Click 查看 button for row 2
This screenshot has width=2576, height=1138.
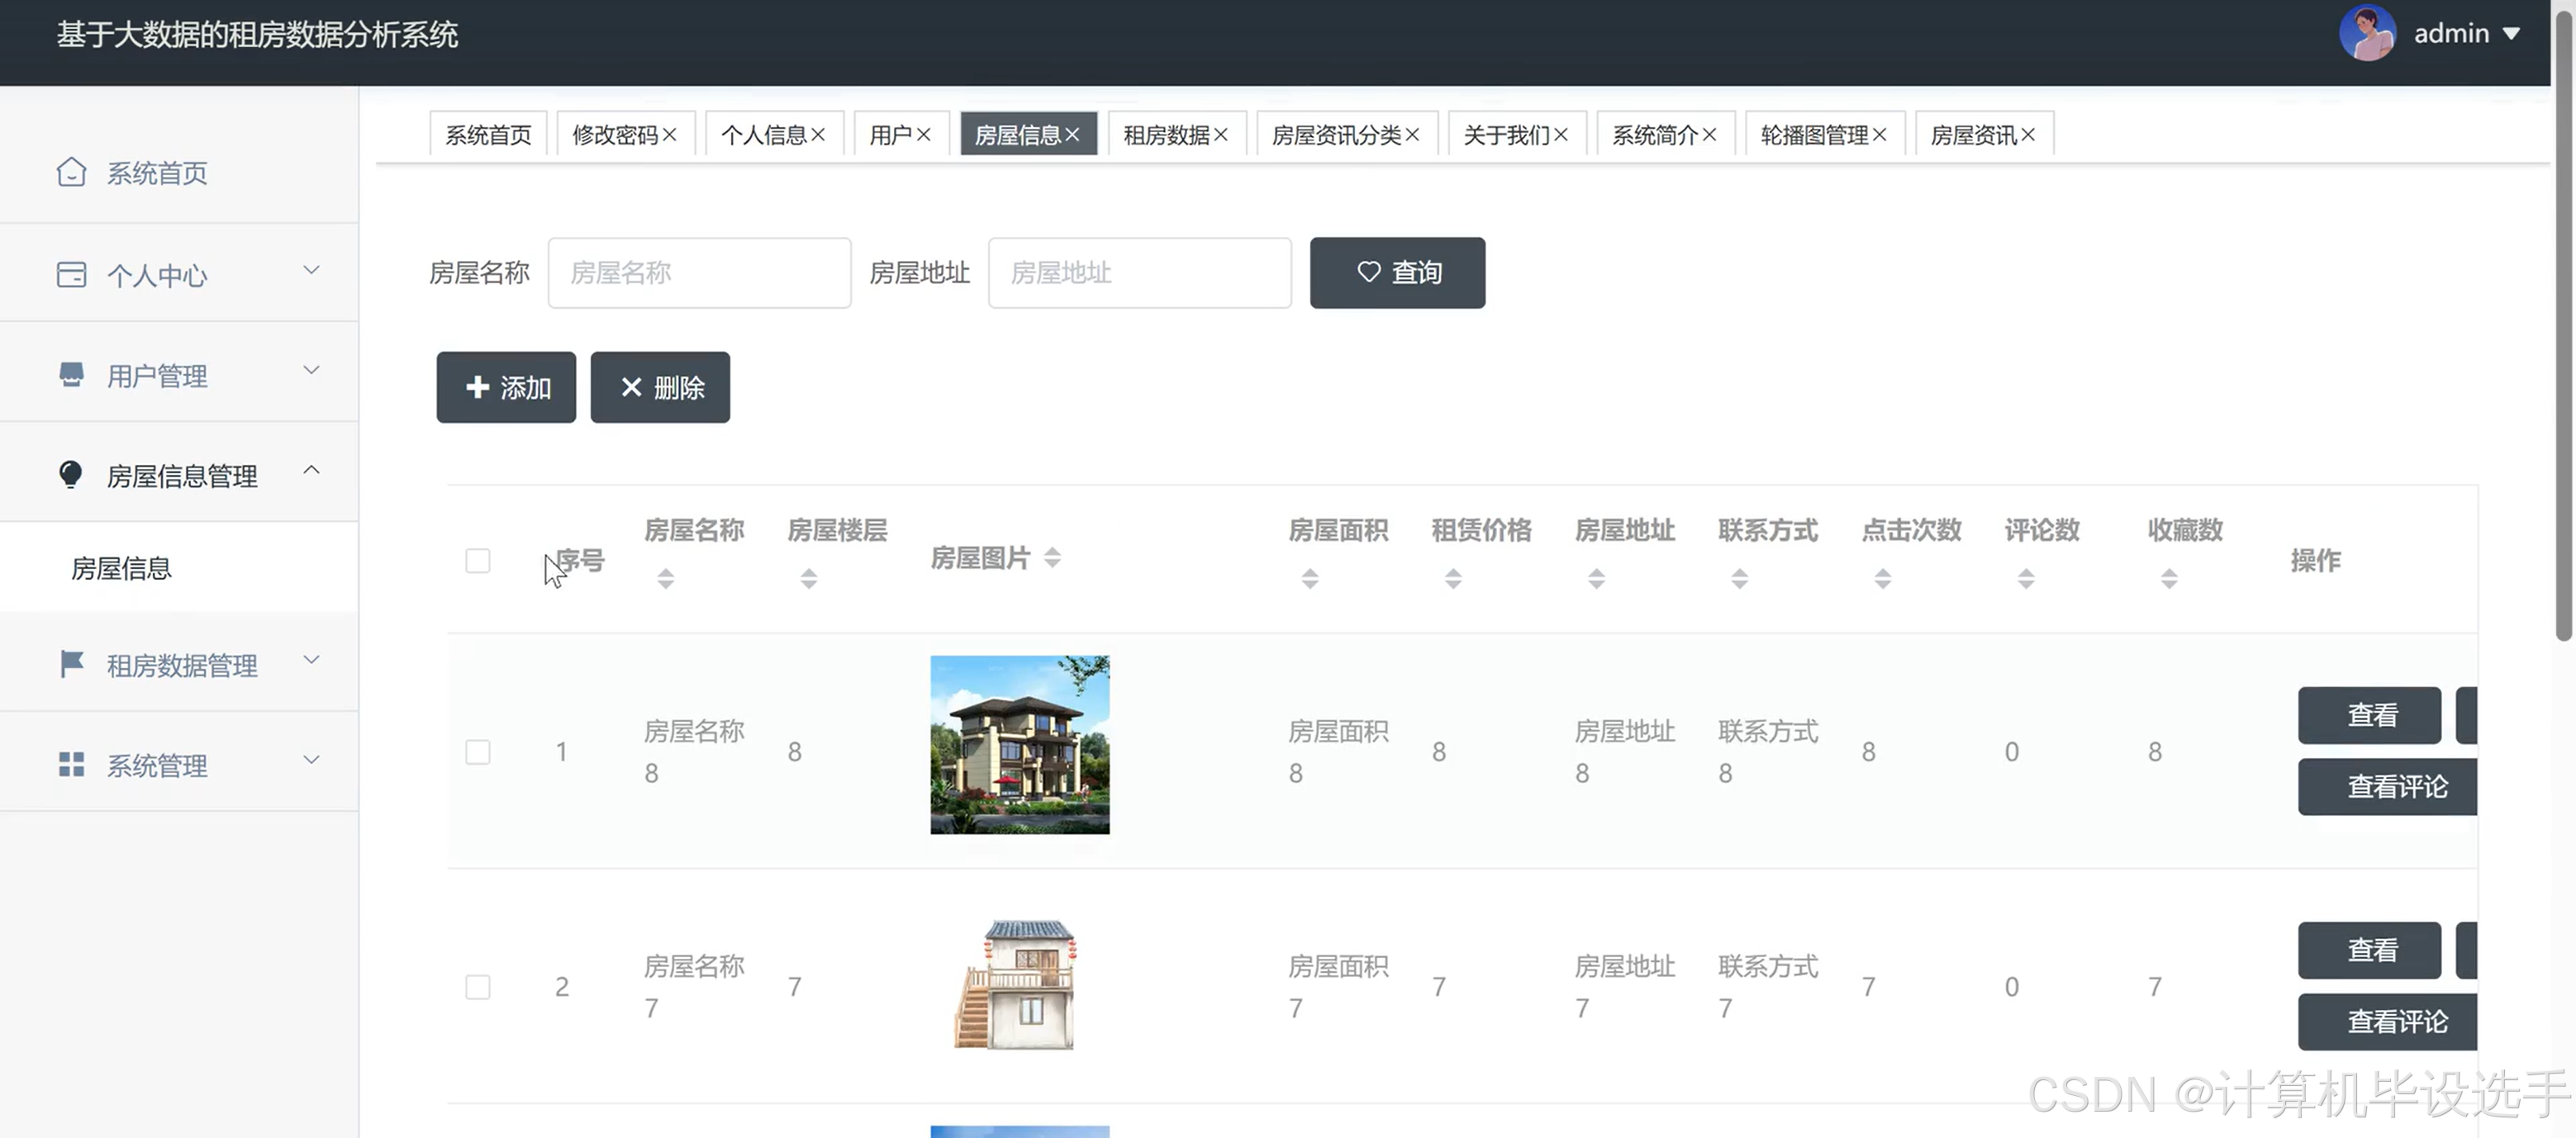[2369, 950]
